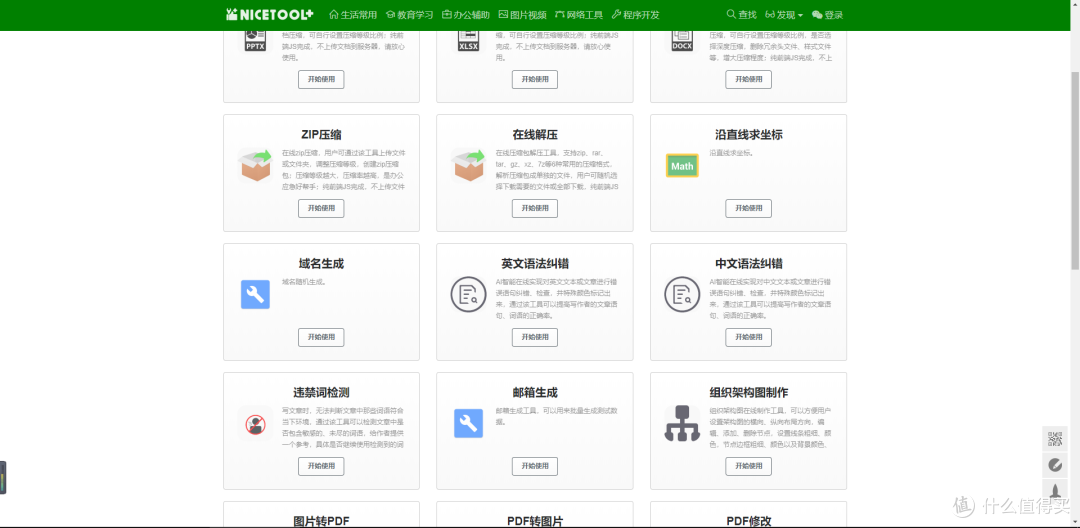
Task: Click 开始使用 under 沿直线求坐标
Action: [748, 208]
